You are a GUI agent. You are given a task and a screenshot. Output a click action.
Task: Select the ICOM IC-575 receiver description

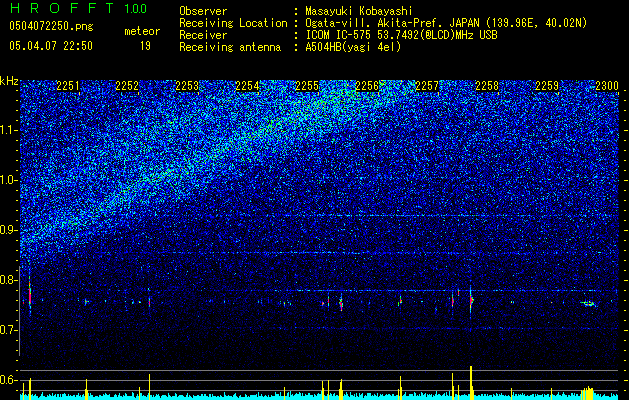point(401,35)
